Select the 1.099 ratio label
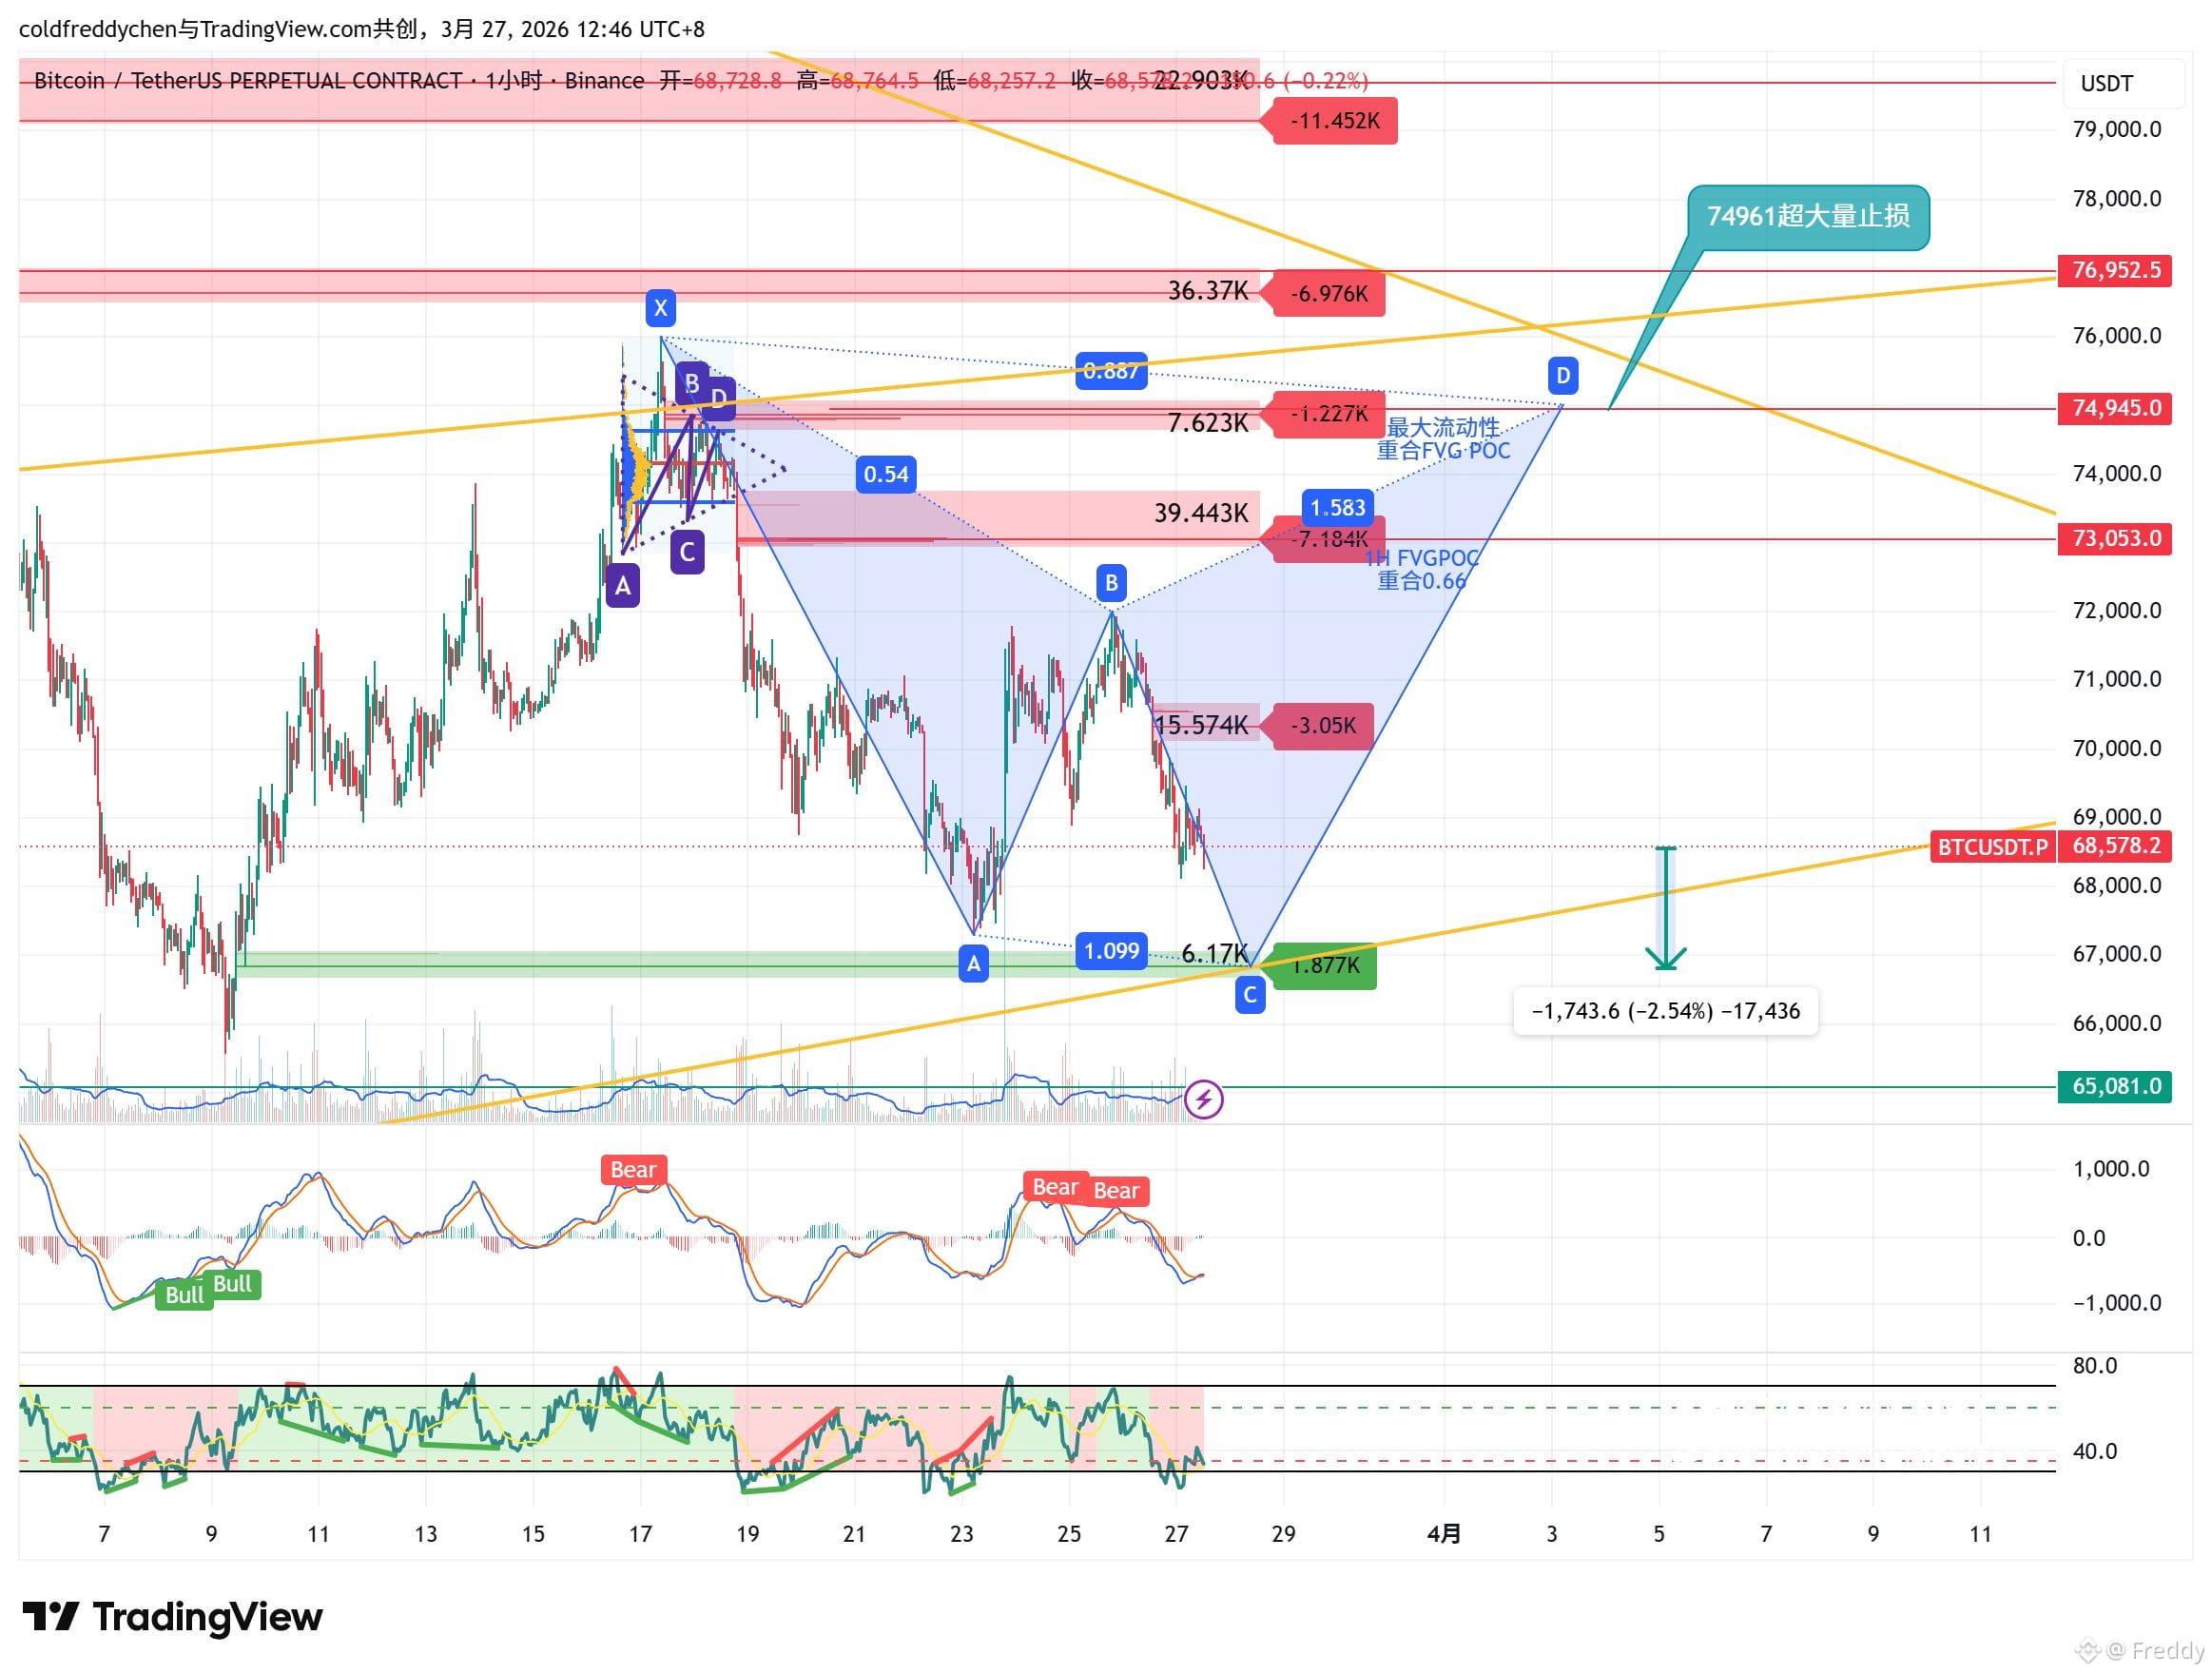 click(1111, 951)
